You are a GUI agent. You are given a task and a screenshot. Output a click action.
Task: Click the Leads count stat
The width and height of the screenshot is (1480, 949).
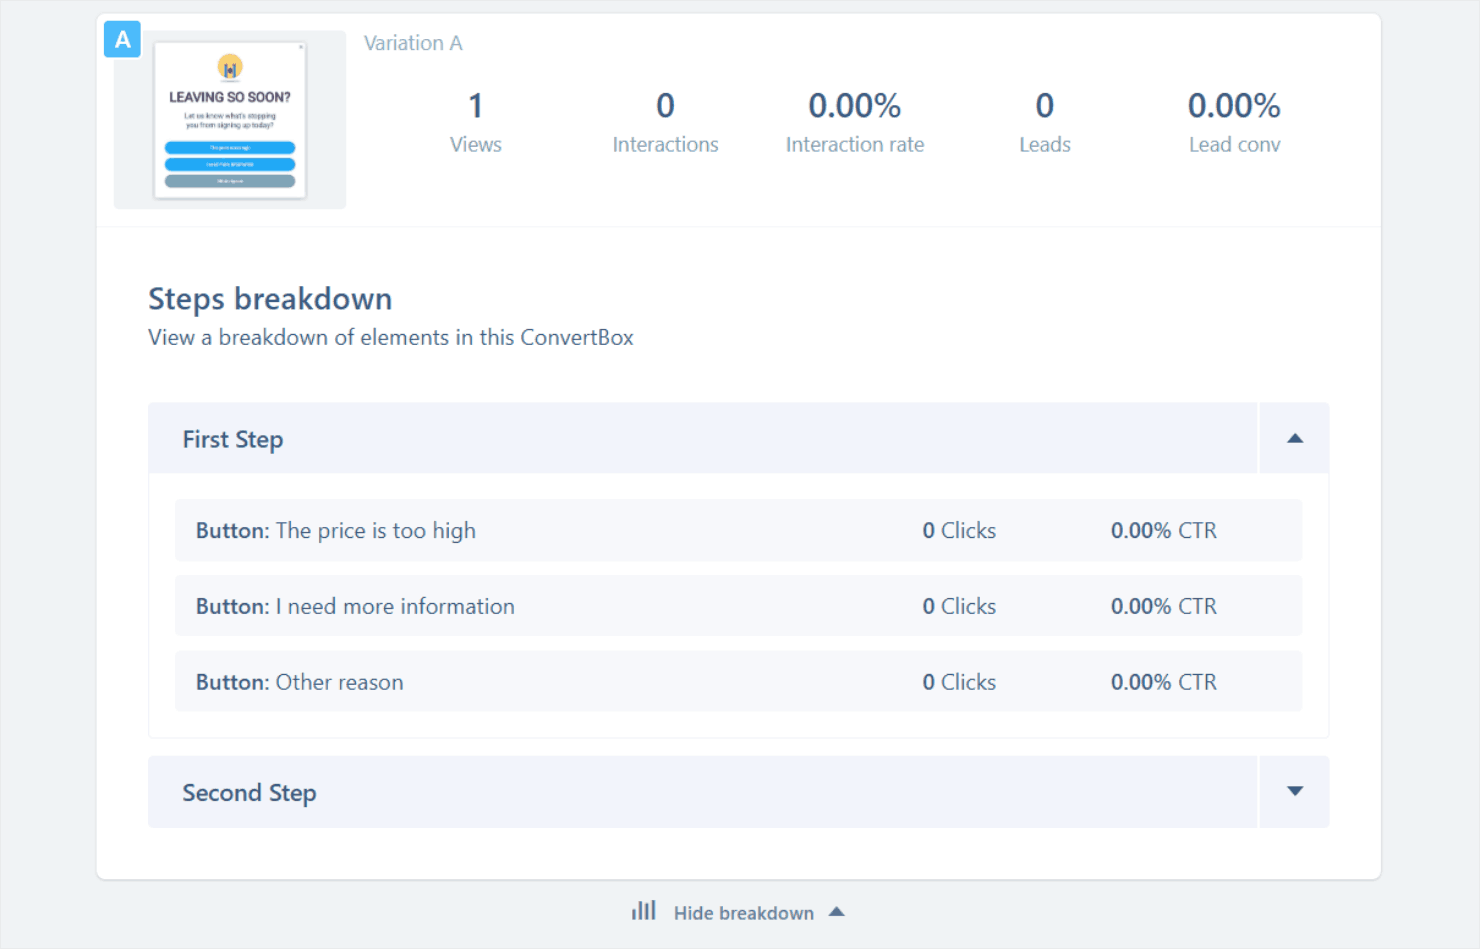tap(1044, 106)
